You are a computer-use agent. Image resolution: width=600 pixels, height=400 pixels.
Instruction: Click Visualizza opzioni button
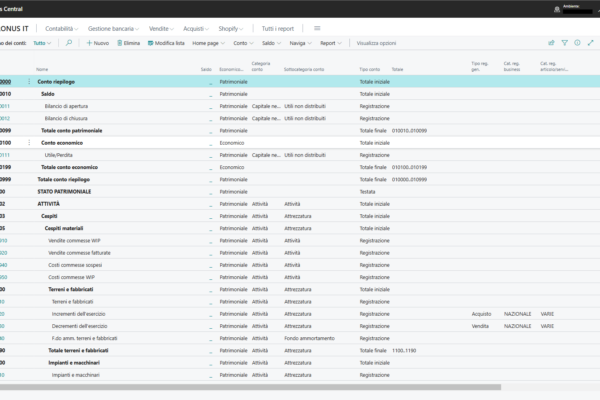376,43
